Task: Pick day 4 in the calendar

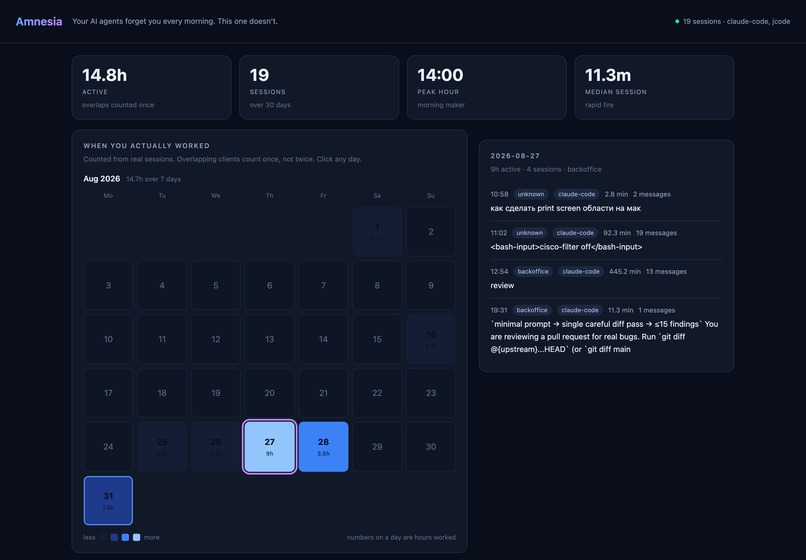Action: pyautogui.click(x=162, y=285)
